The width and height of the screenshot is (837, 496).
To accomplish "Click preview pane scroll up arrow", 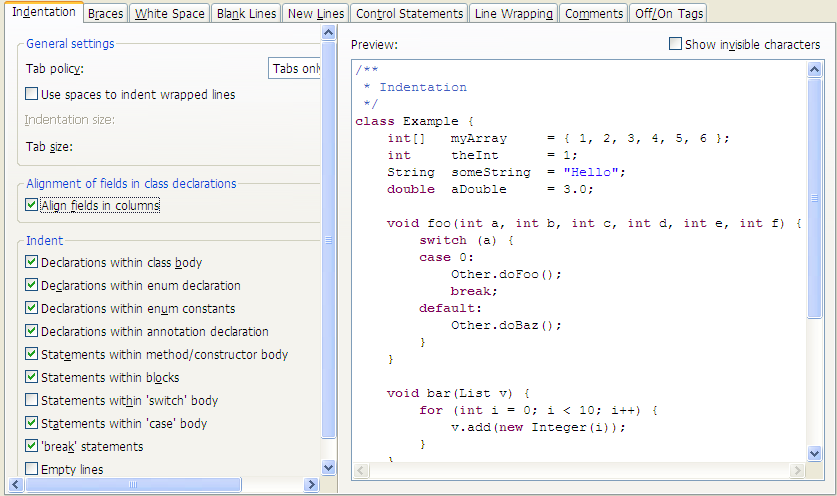I will pos(814,69).
